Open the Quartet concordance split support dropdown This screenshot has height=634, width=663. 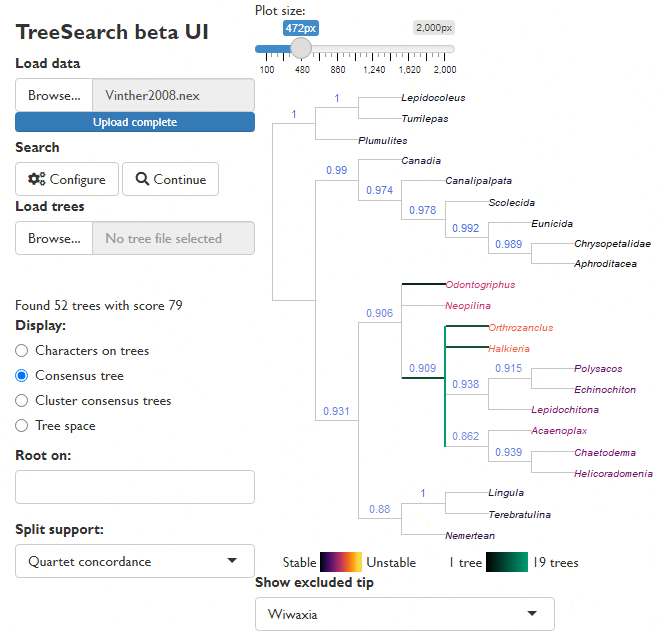(135, 561)
